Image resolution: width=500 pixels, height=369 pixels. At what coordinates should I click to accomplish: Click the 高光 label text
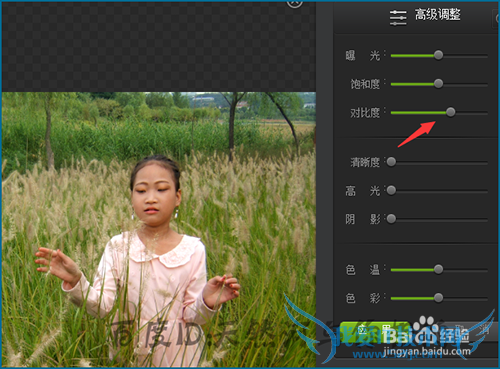[x=363, y=191]
